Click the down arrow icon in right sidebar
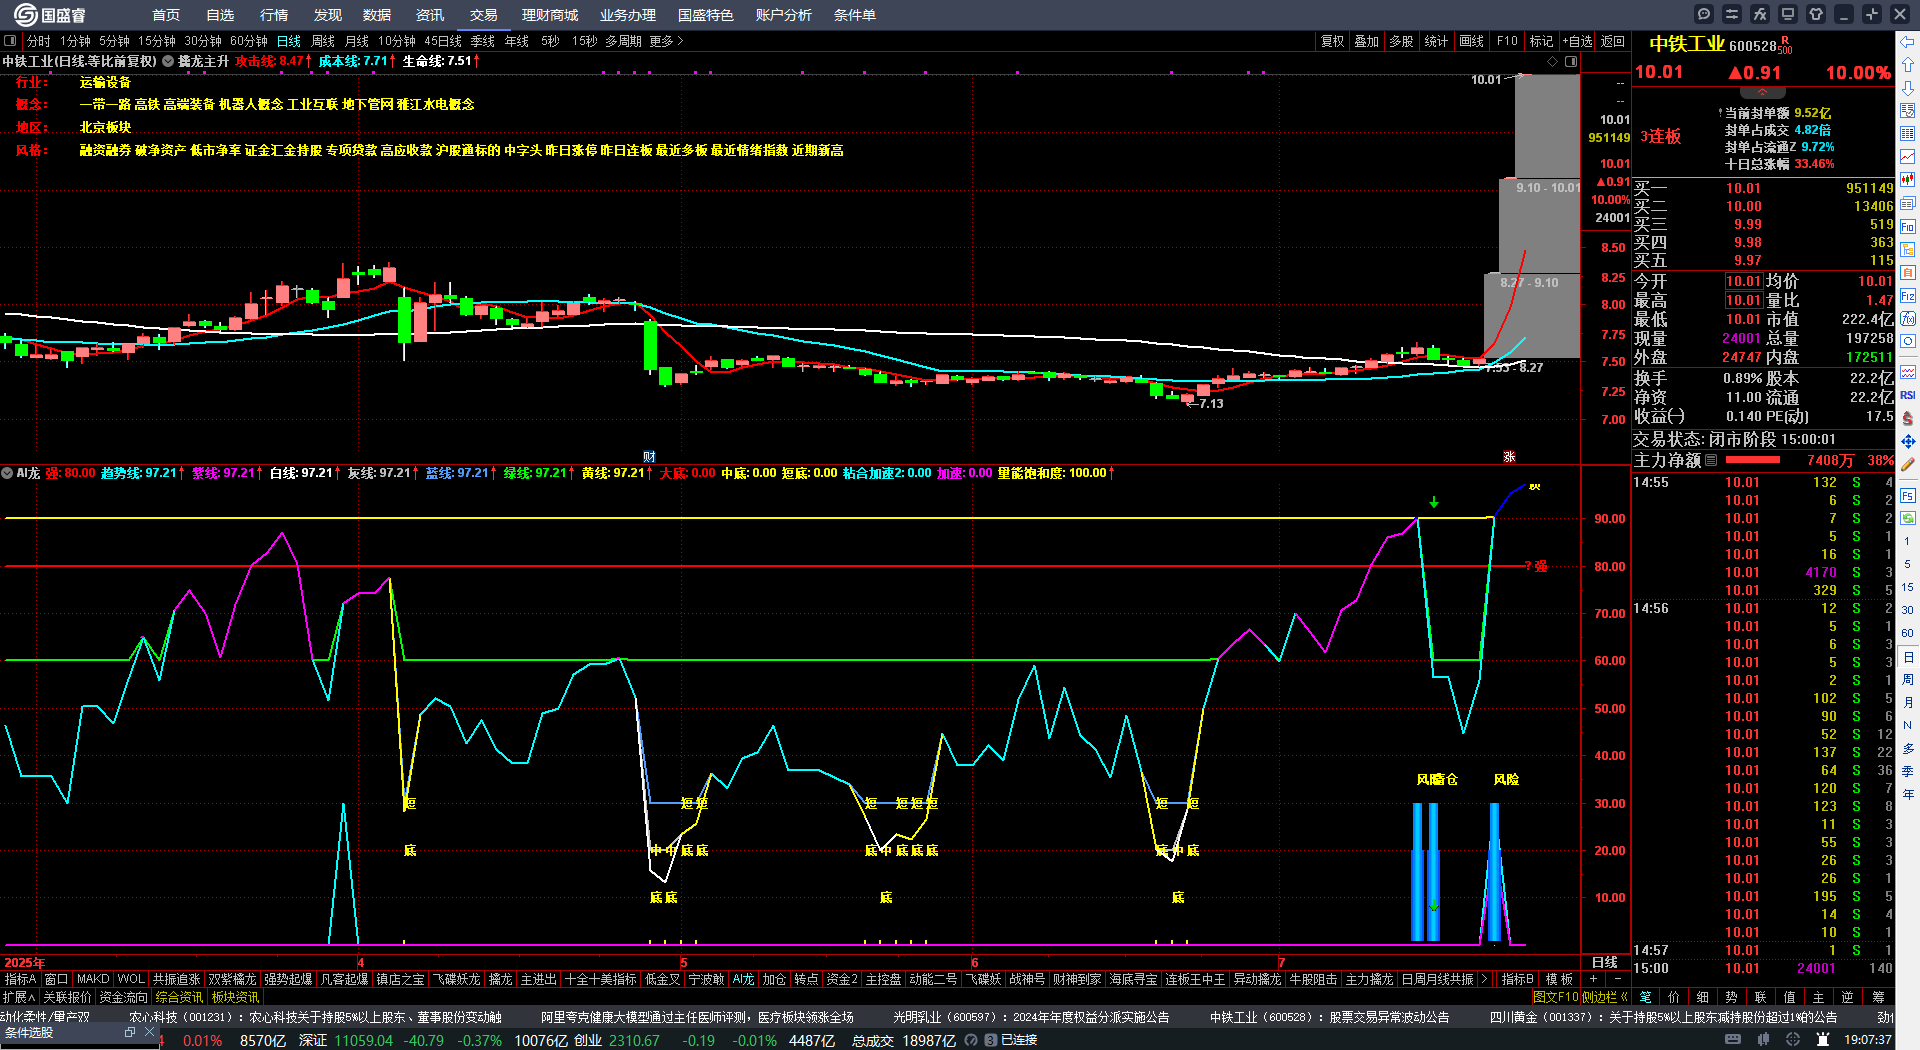The width and height of the screenshot is (1920, 1050). click(1908, 88)
